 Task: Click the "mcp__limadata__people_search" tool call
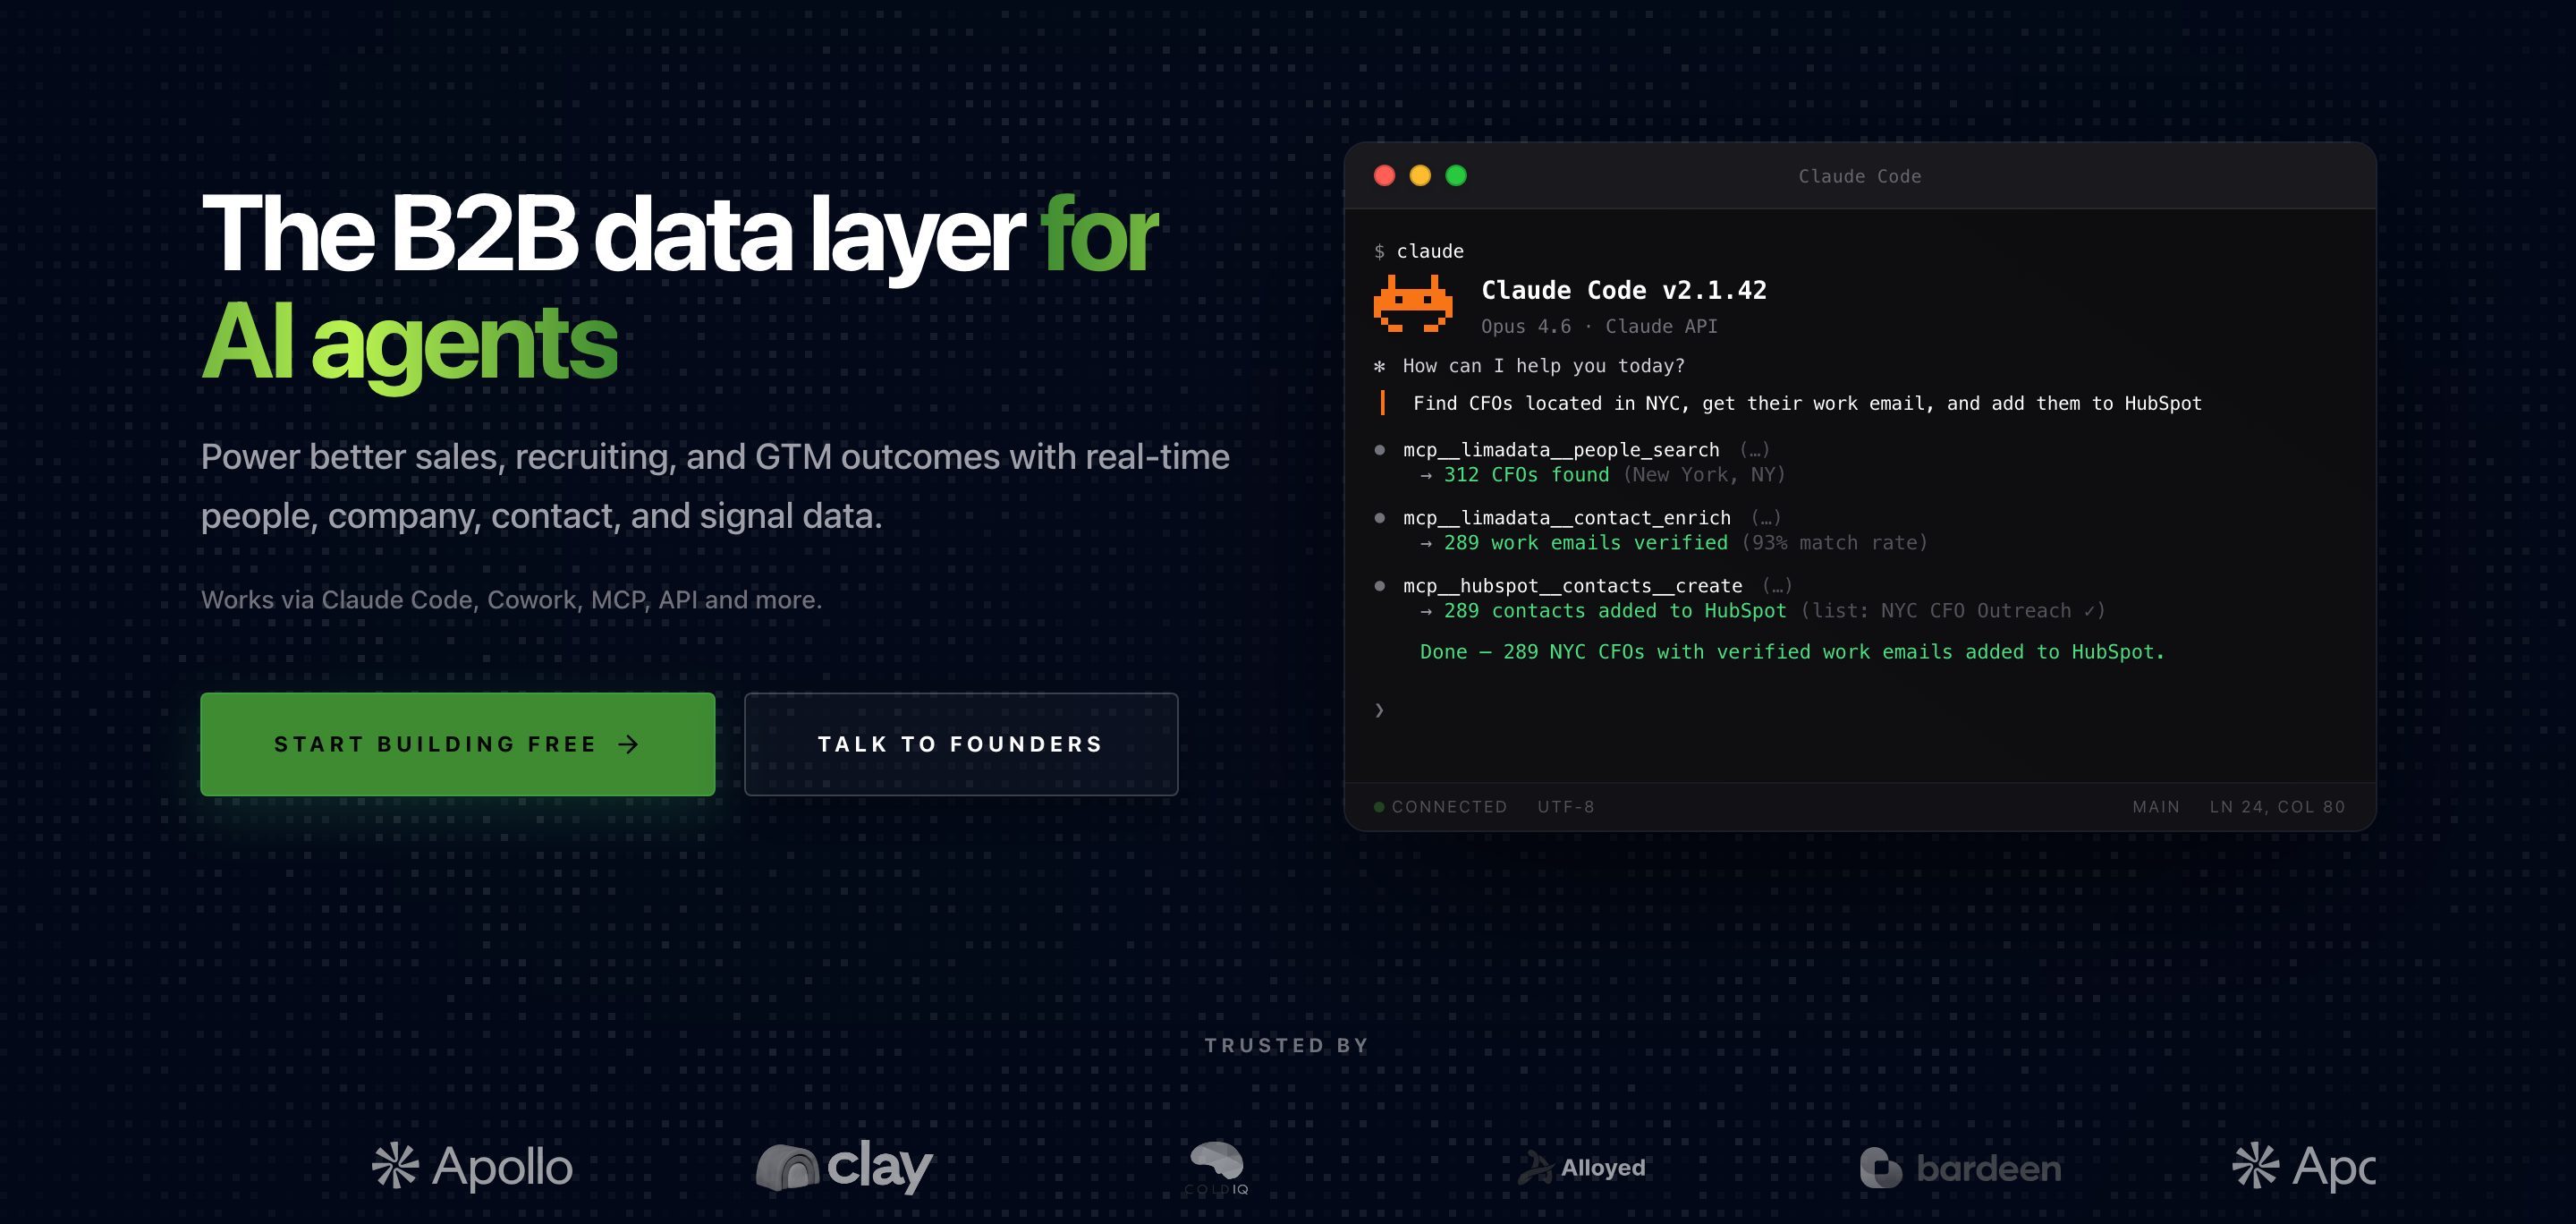point(1561,450)
